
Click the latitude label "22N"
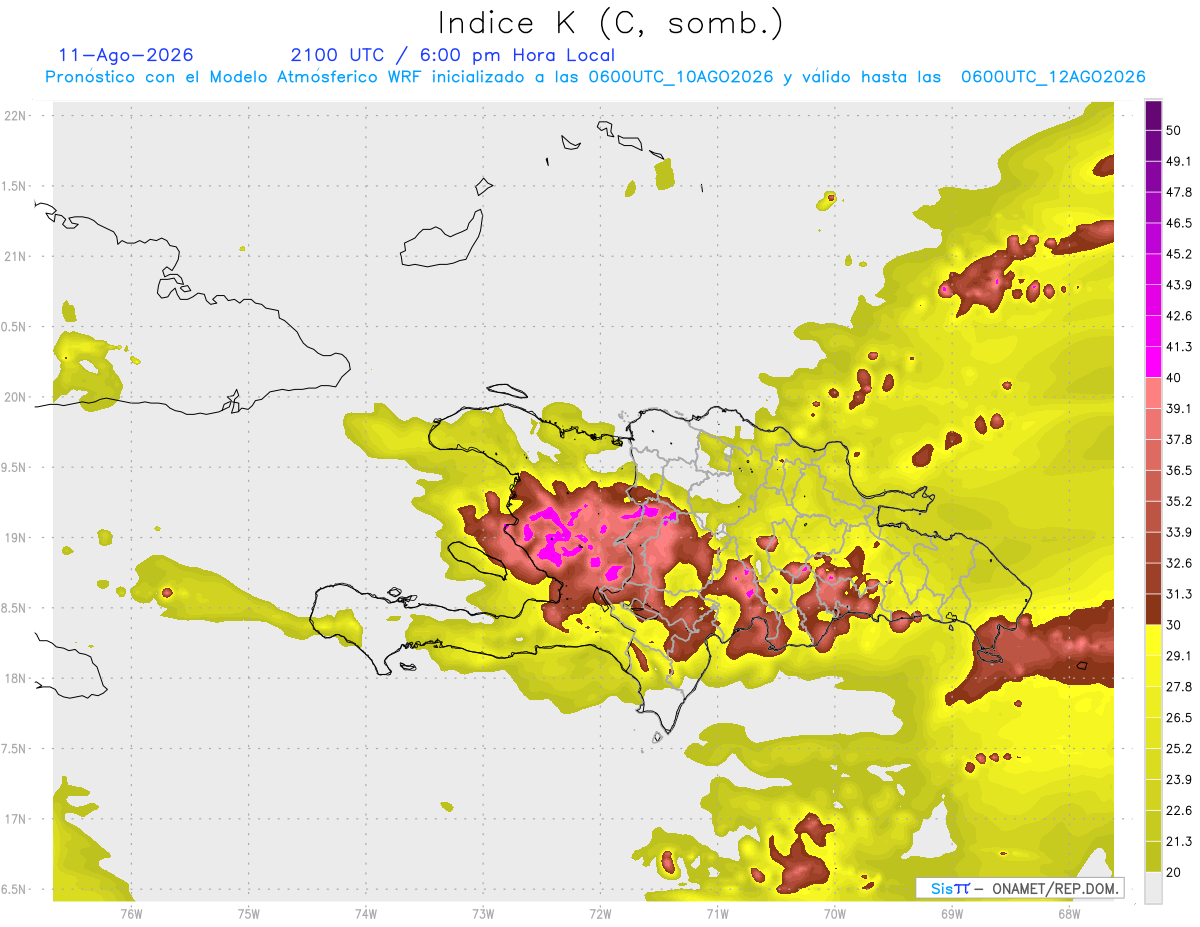click(x=14, y=116)
